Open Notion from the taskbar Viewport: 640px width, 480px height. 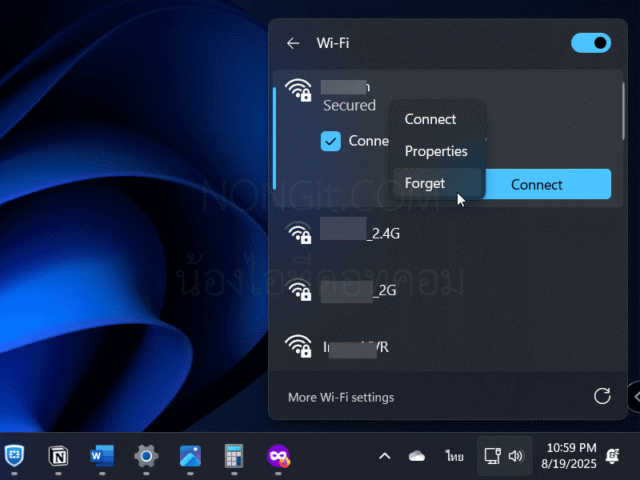point(58,456)
